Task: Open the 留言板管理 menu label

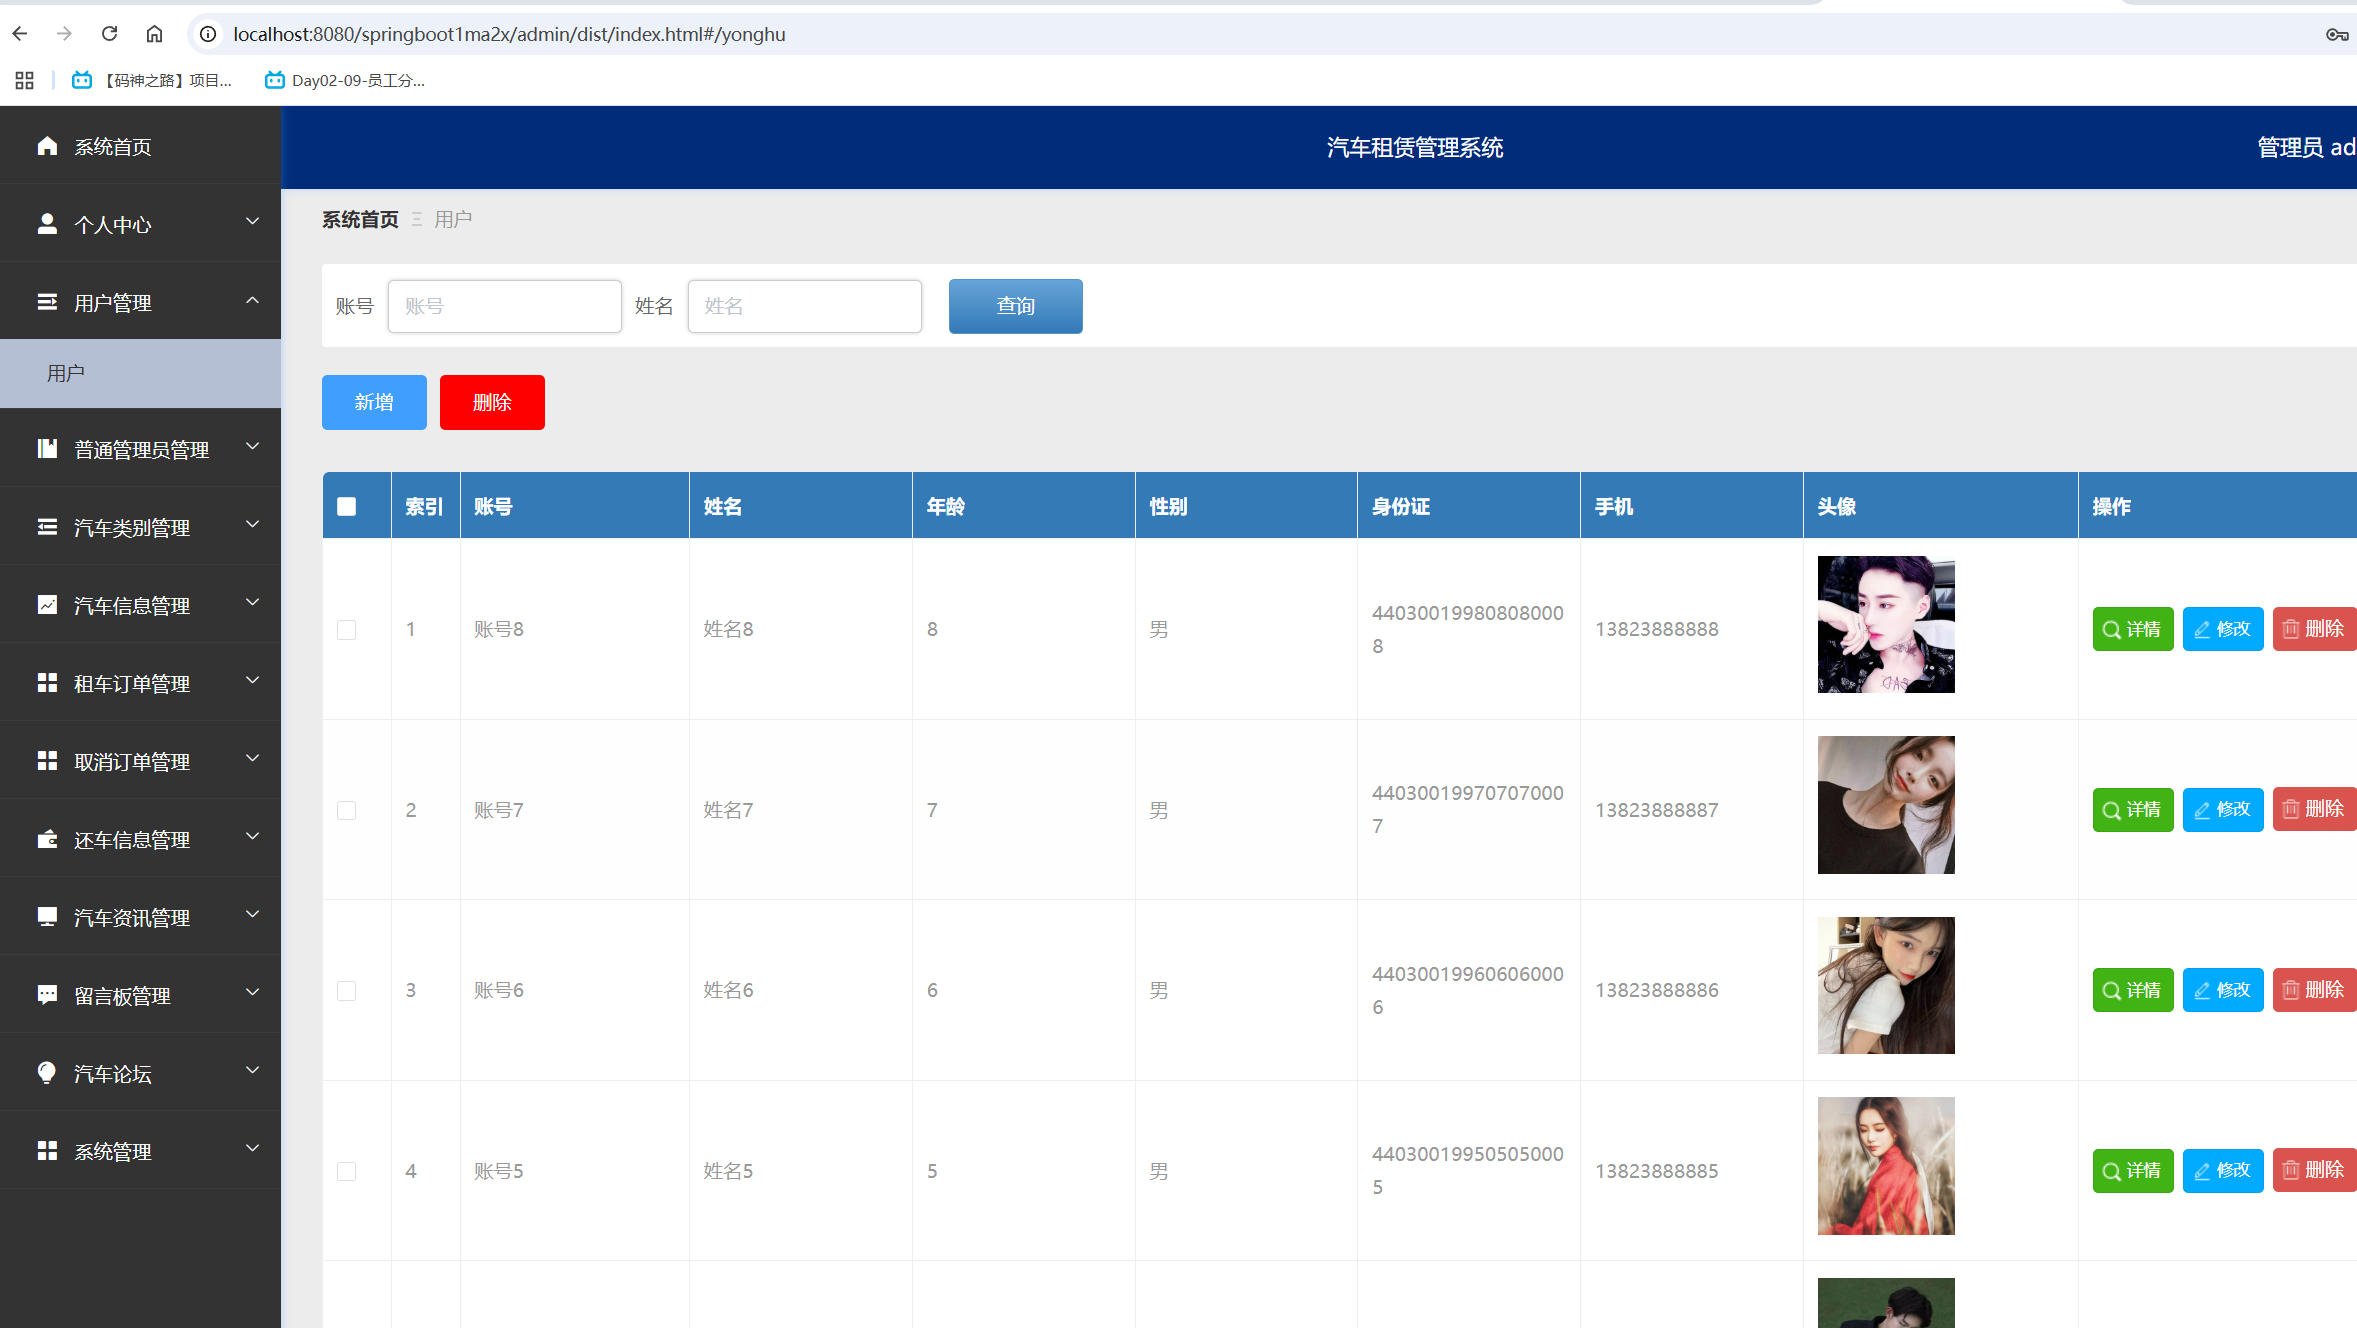Action: [123, 996]
